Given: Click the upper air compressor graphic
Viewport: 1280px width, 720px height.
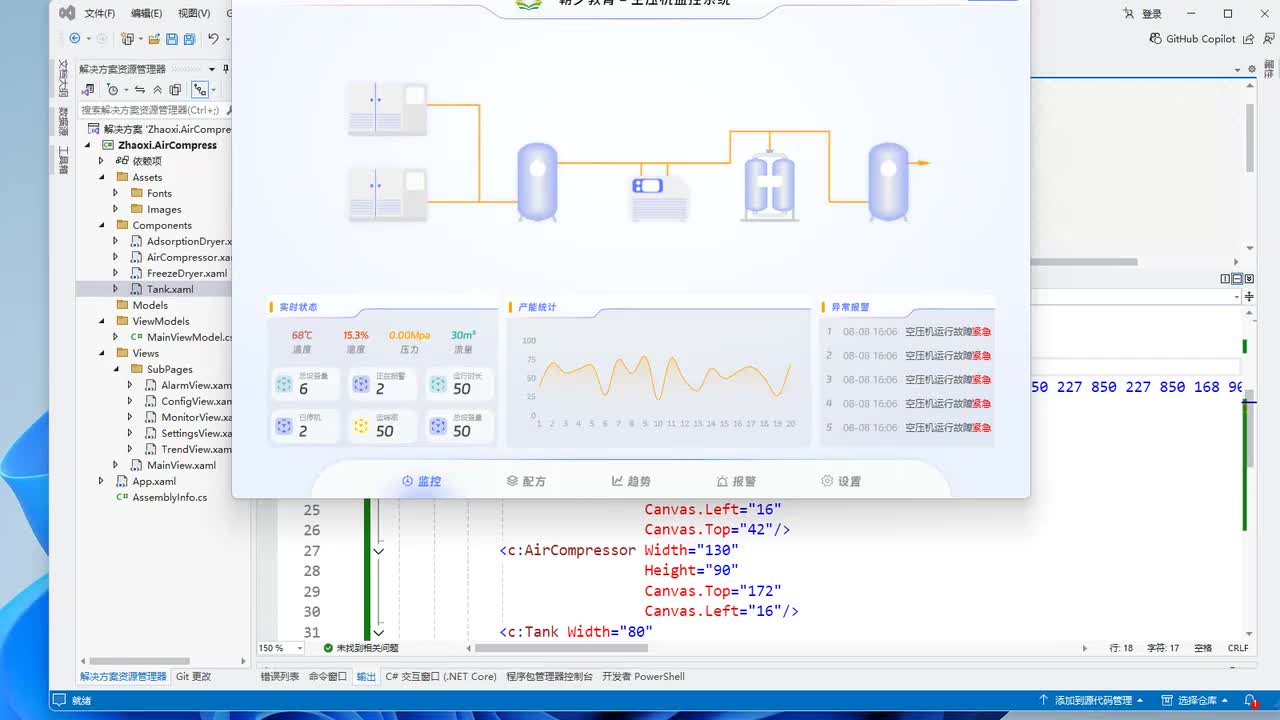Looking at the screenshot, I should point(387,108).
